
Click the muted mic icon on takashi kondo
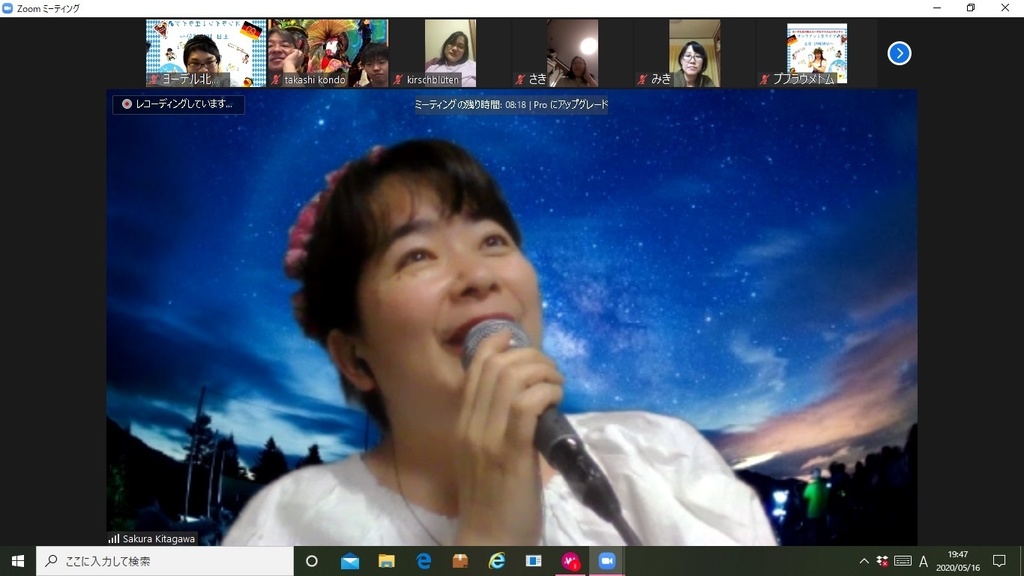276,80
